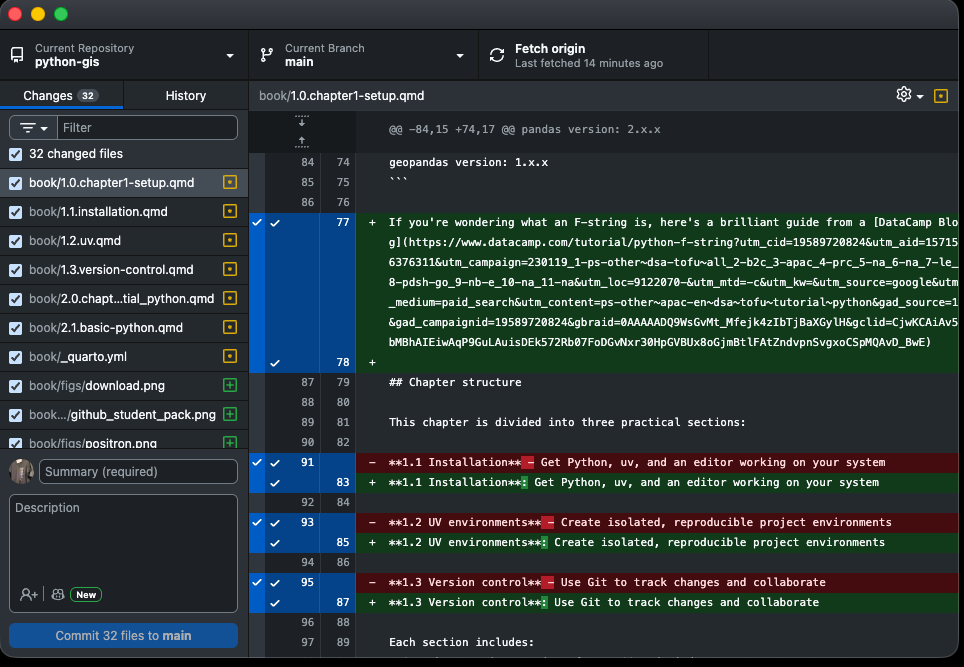Open the filter options dropdown
The image size is (964, 667).
tap(33, 128)
